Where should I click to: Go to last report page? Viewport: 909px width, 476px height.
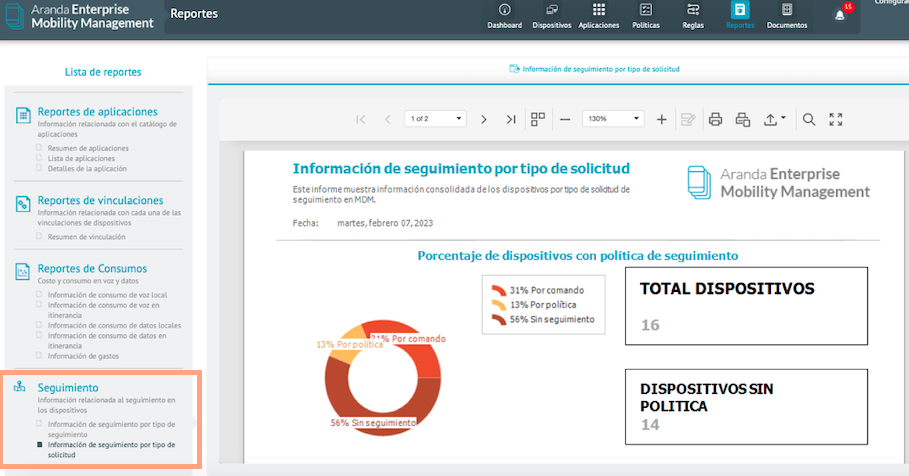tap(511, 119)
